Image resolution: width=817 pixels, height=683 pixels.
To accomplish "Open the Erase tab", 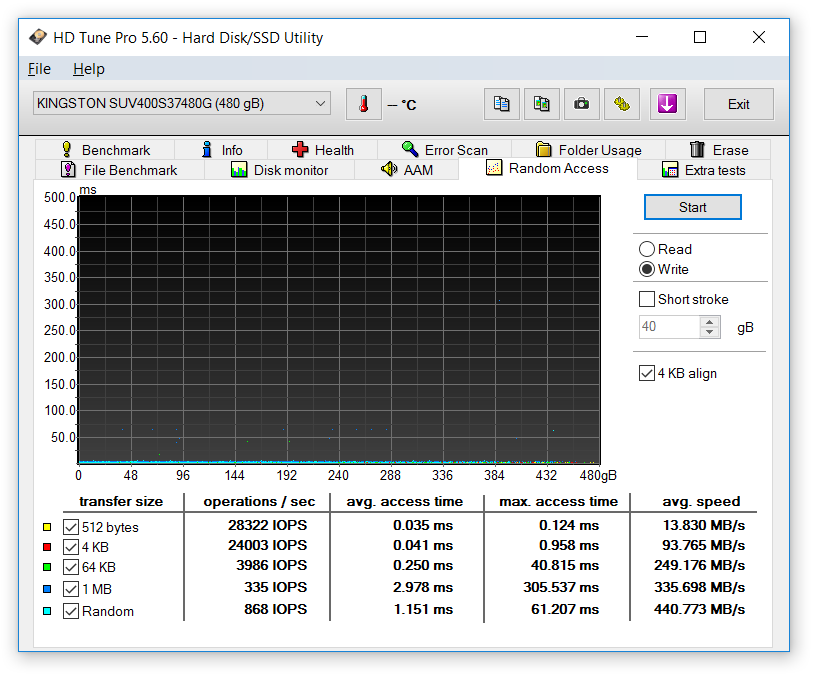I will click(x=719, y=150).
